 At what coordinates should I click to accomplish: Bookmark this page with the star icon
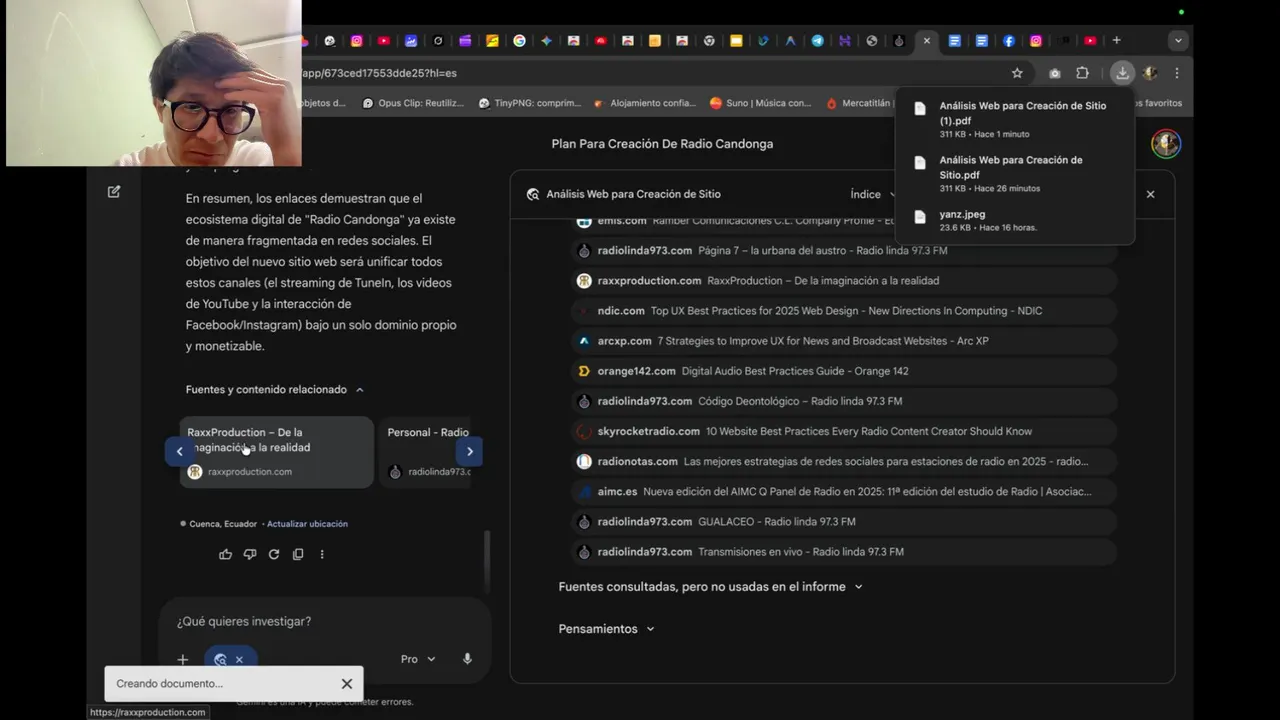[1017, 73]
